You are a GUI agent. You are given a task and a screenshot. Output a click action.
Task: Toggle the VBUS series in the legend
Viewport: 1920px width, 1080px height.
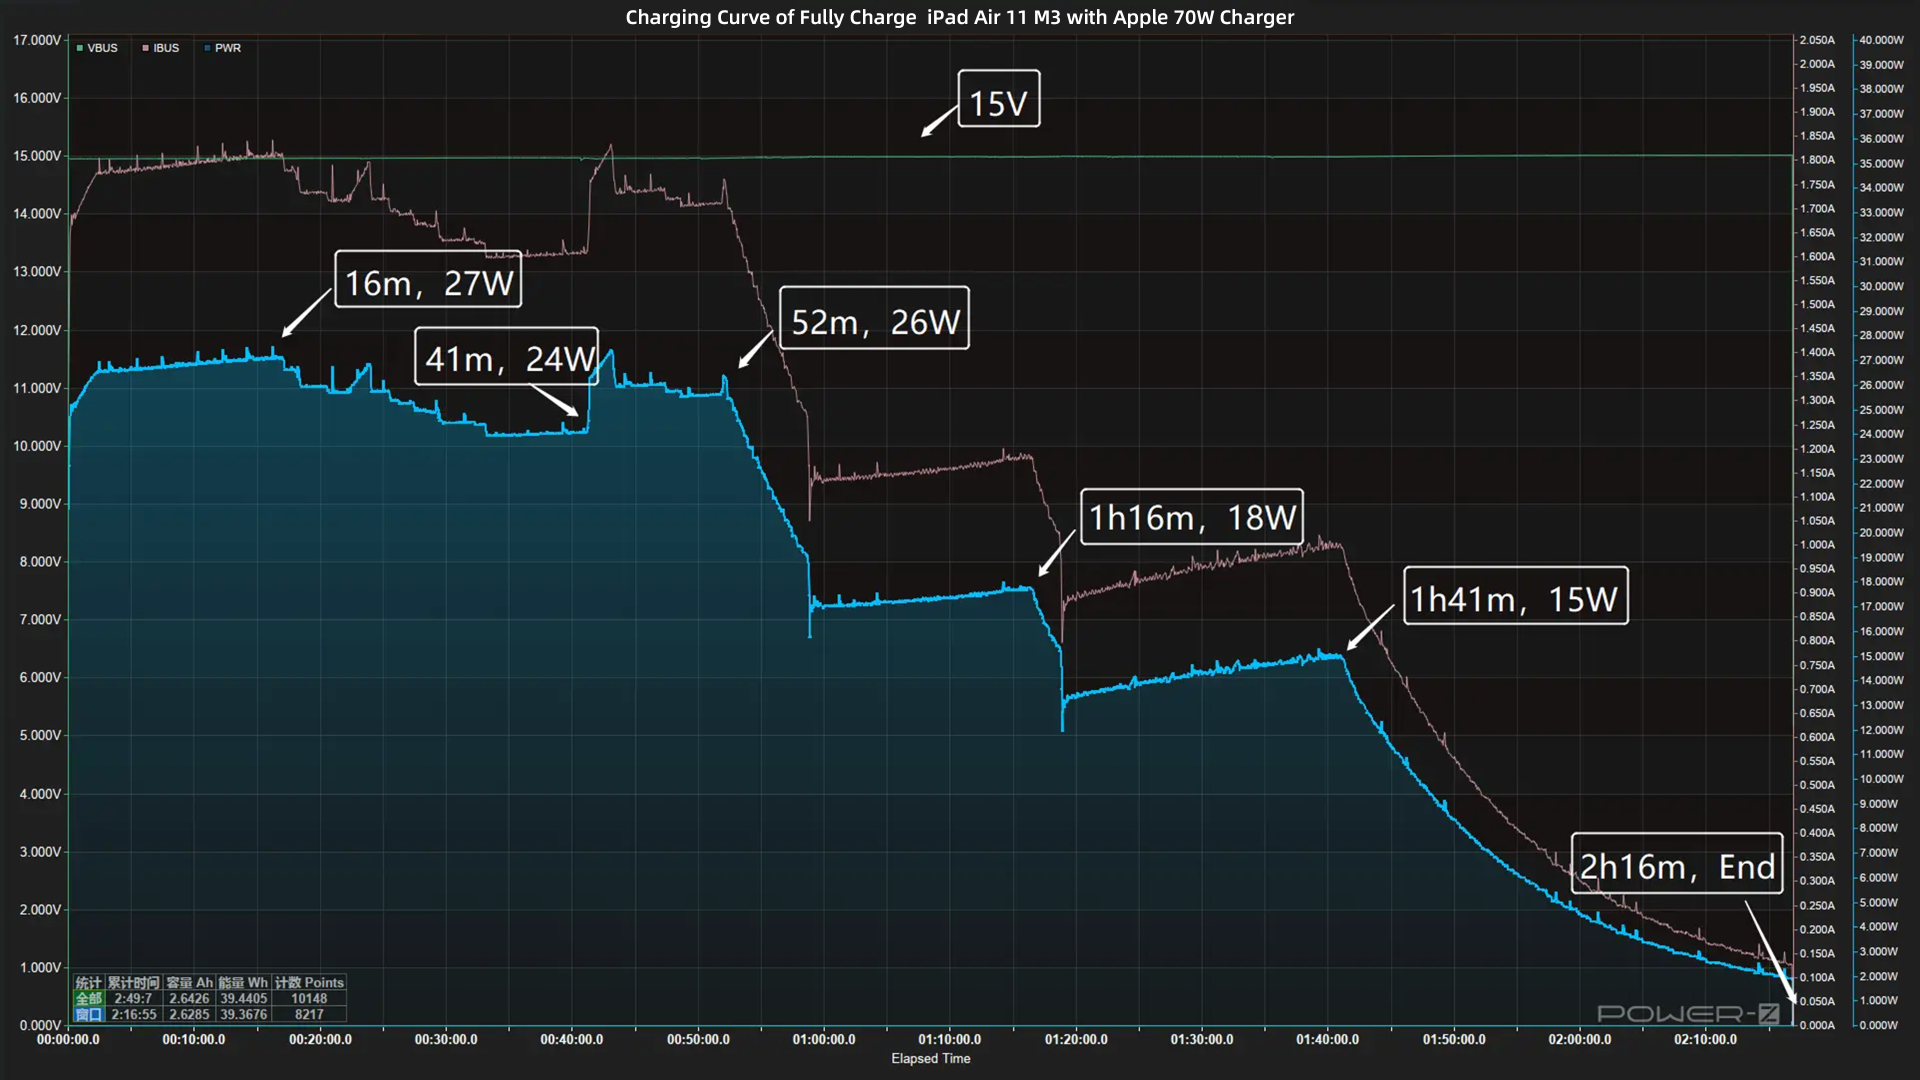(97, 48)
